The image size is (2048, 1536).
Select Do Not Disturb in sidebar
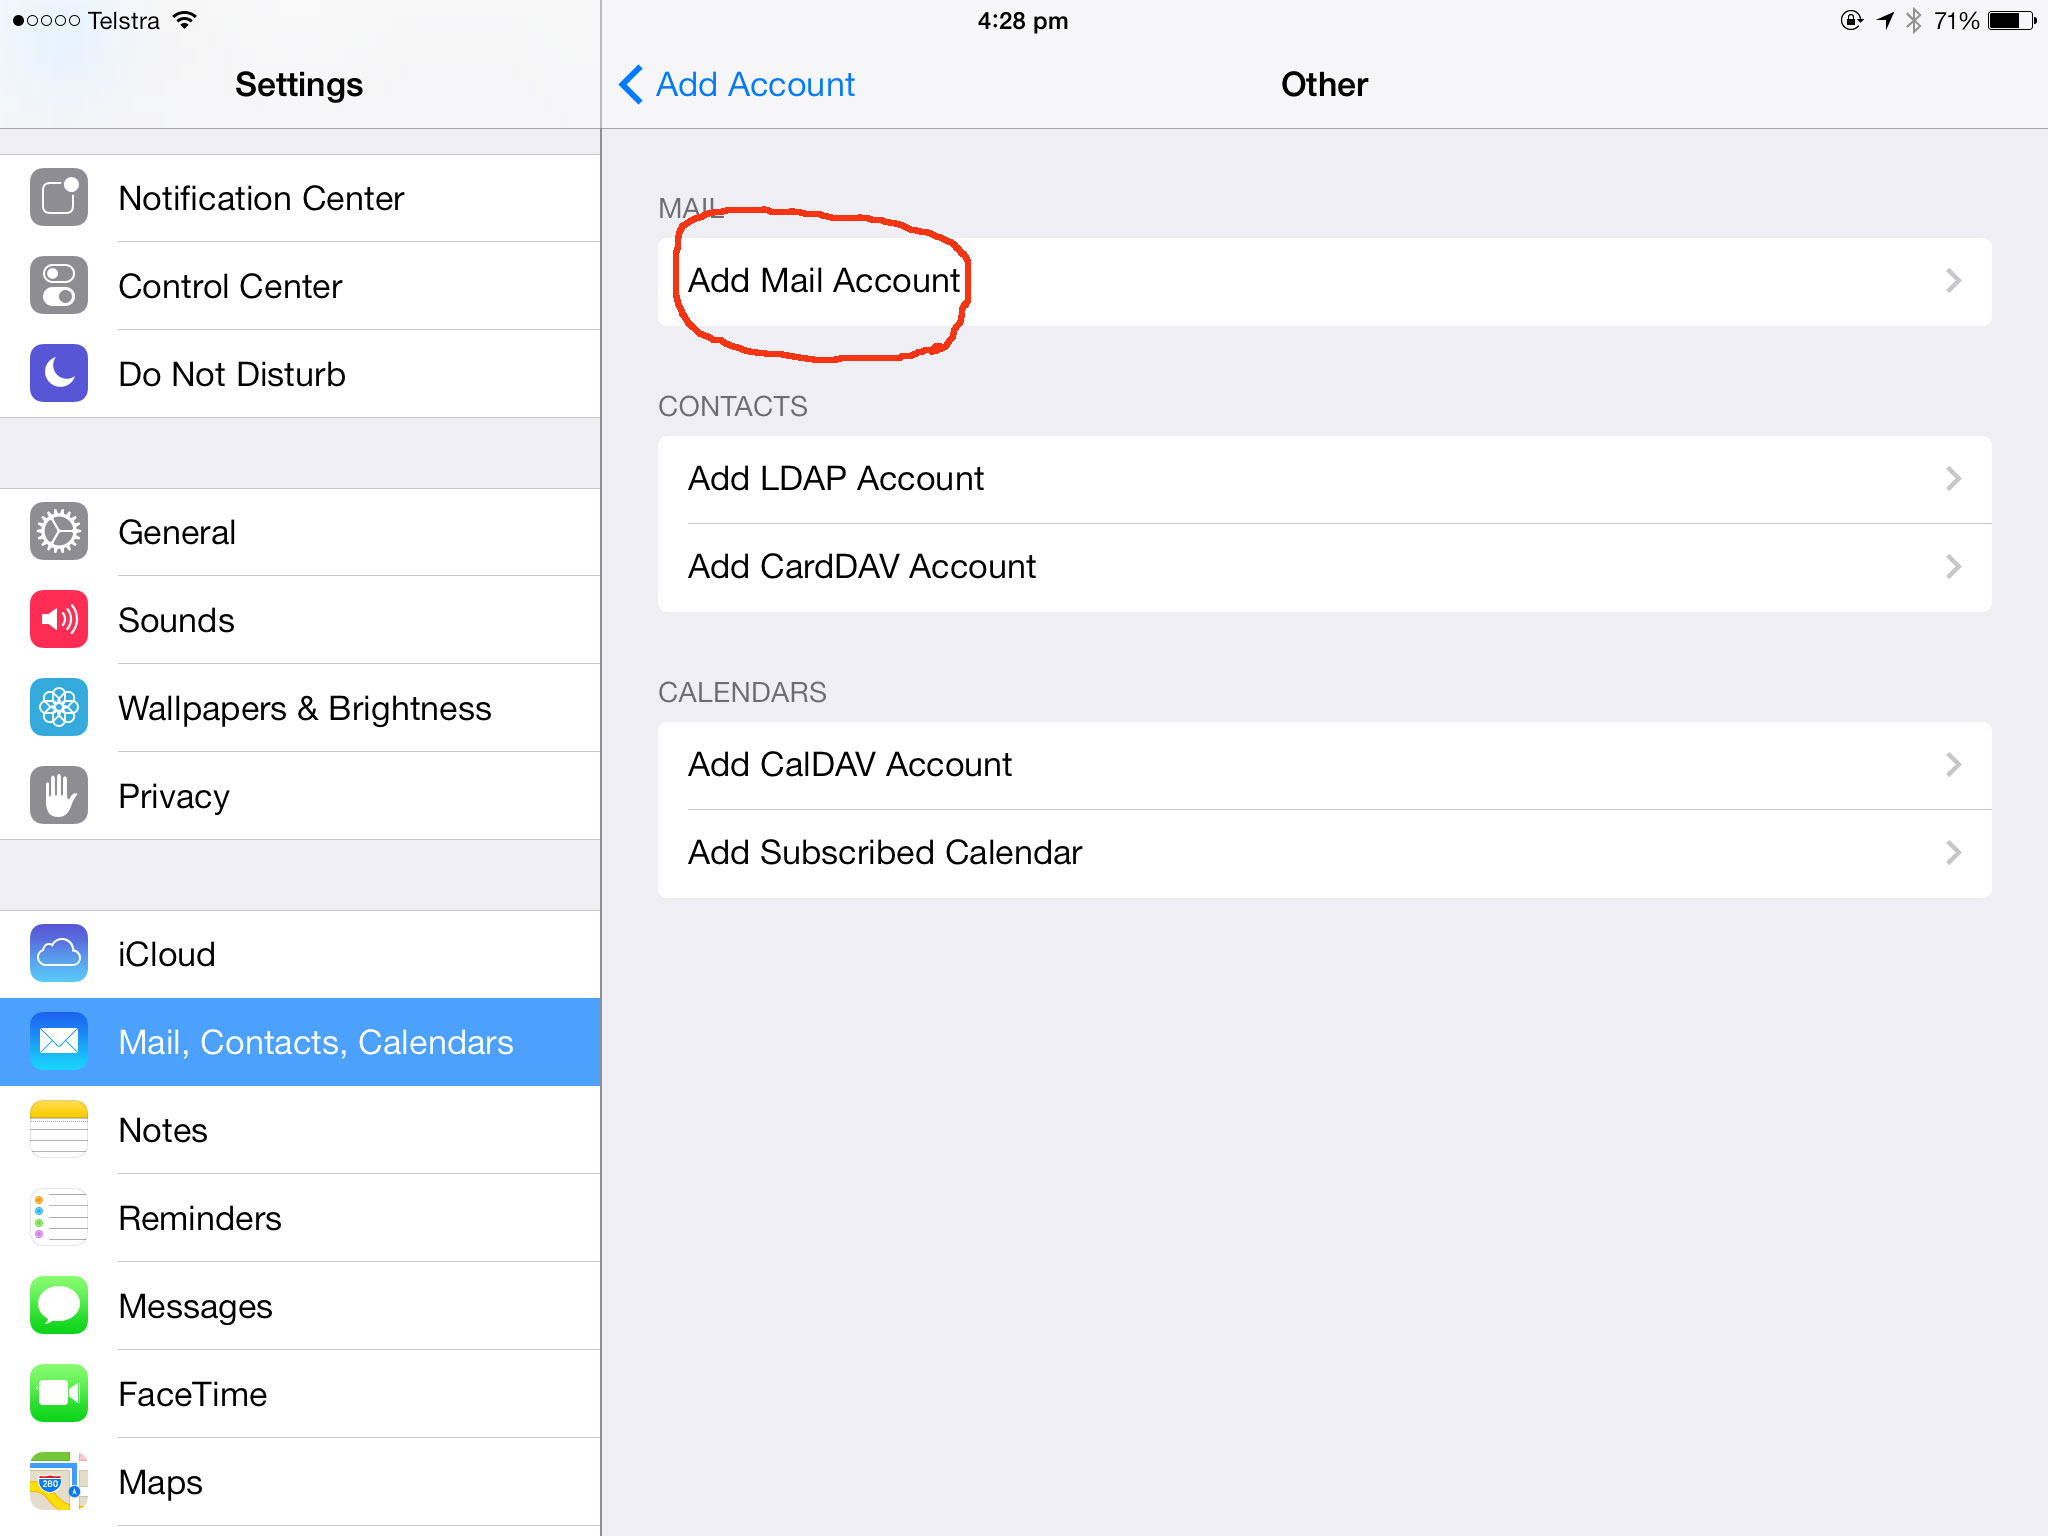300,374
